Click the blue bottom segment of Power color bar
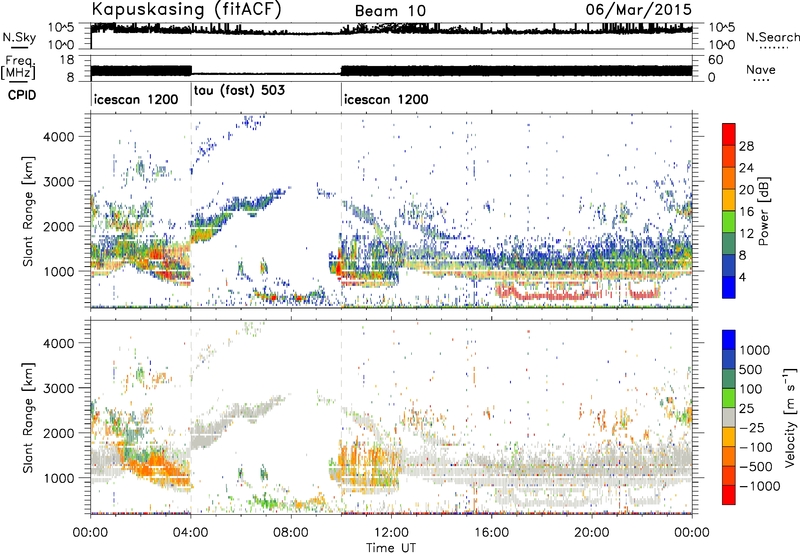This screenshot has width=800, height=554. 729,287
